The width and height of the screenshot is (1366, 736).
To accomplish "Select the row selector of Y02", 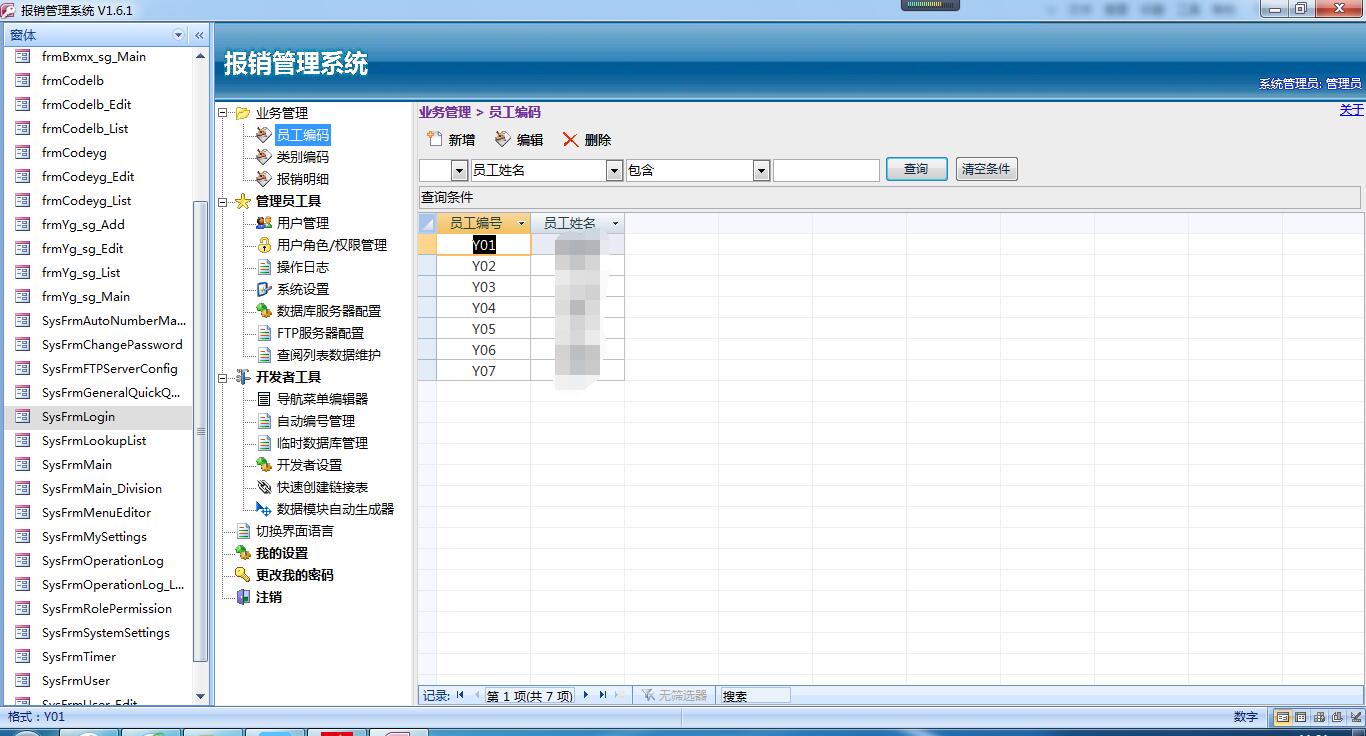I will pos(427,266).
